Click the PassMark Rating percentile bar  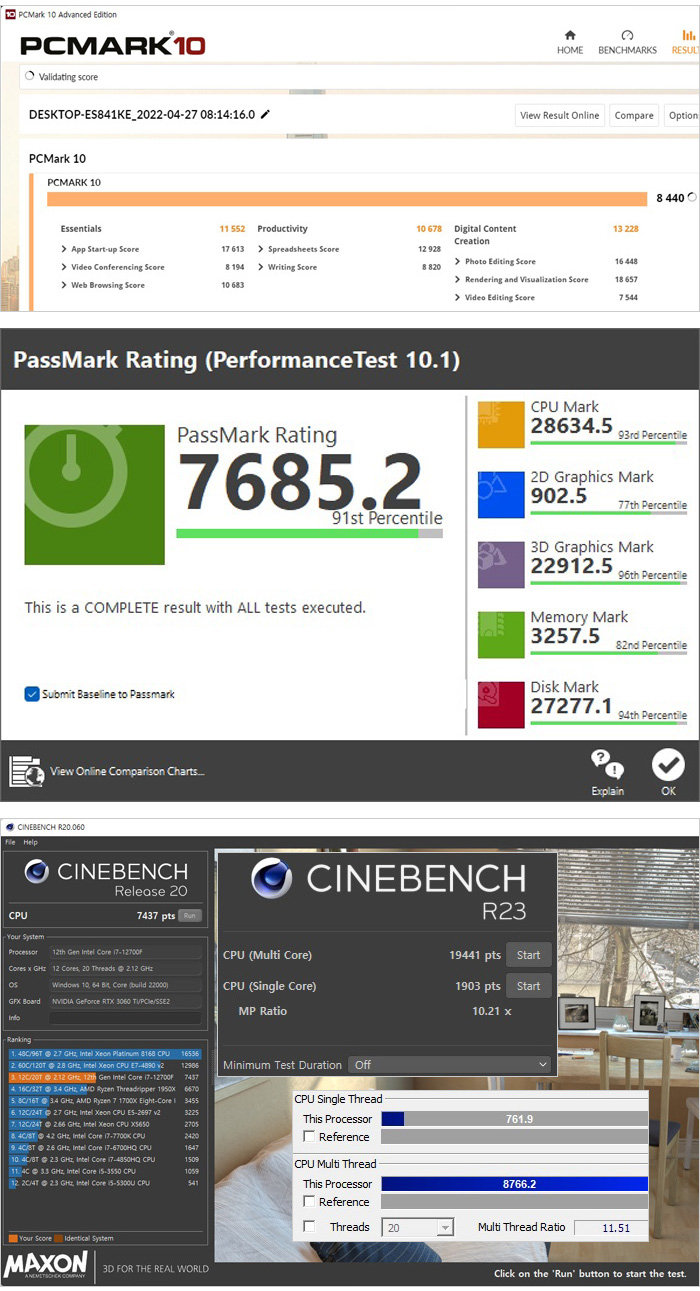coord(308,534)
